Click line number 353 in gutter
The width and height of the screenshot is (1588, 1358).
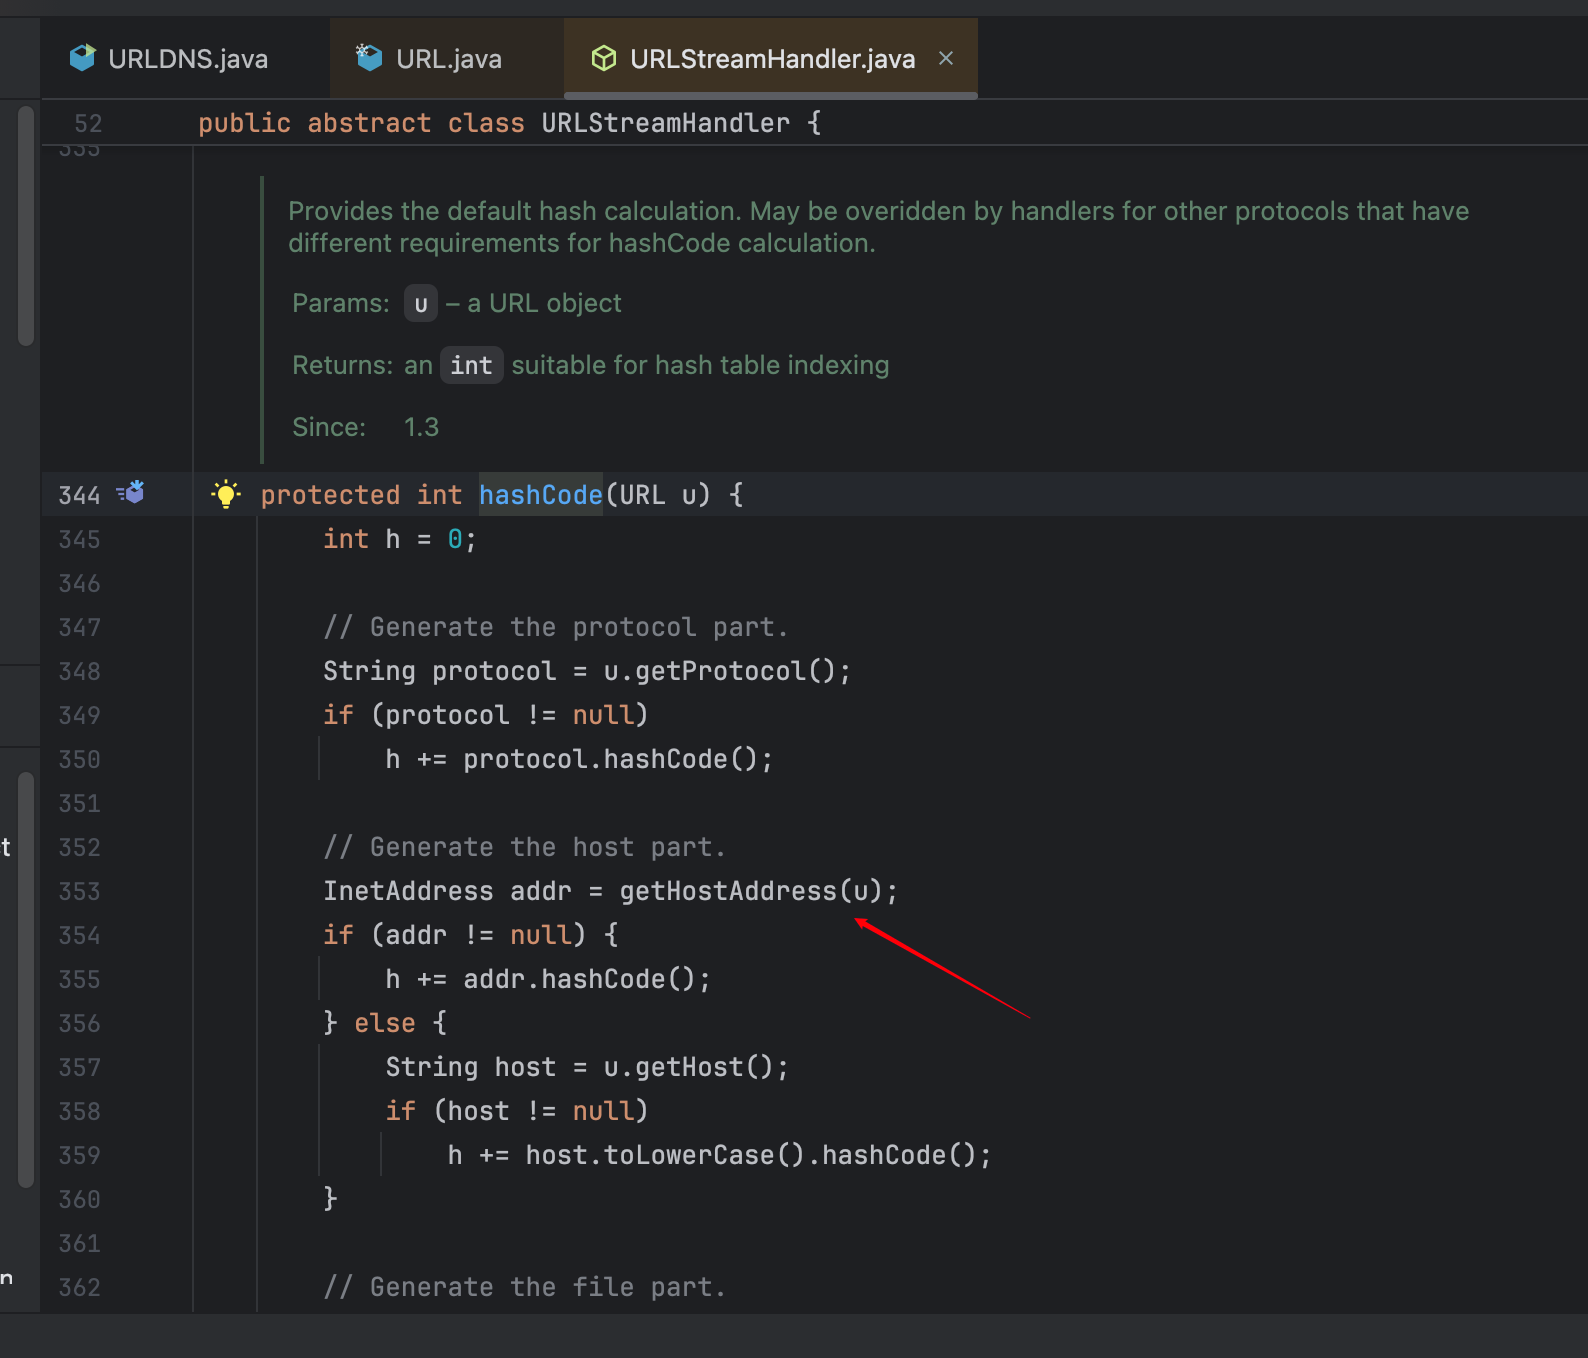click(80, 891)
